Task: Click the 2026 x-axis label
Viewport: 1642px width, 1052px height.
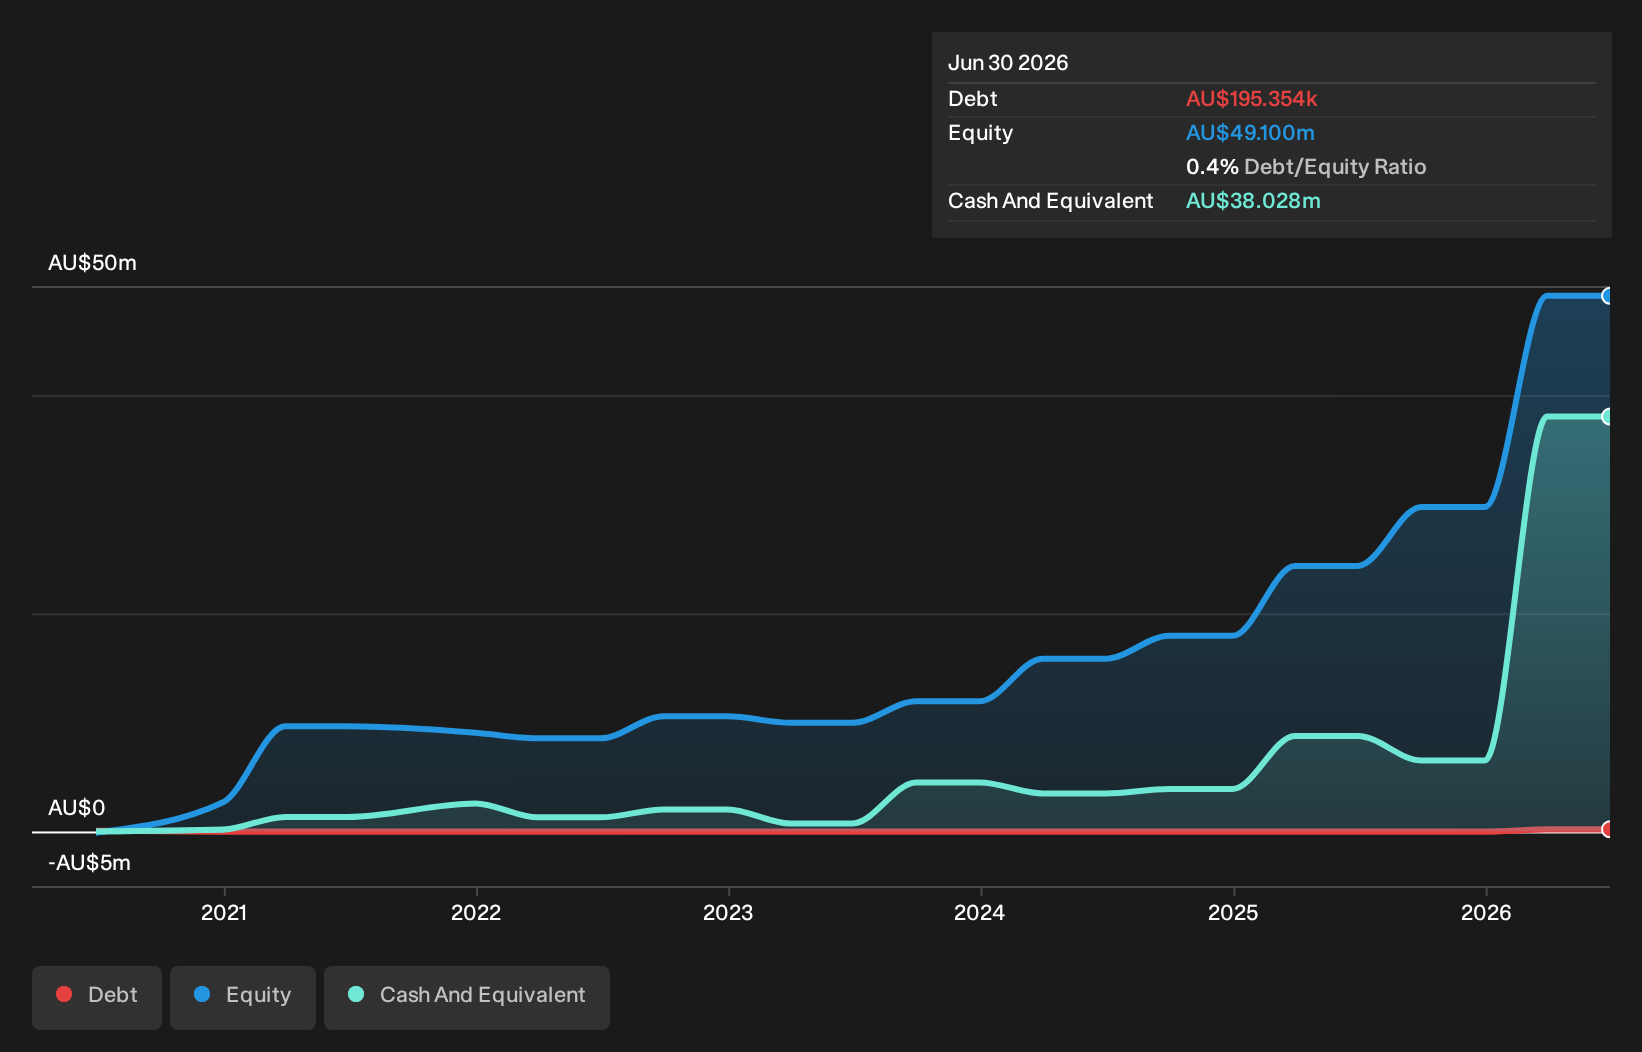Action: pos(1486,912)
